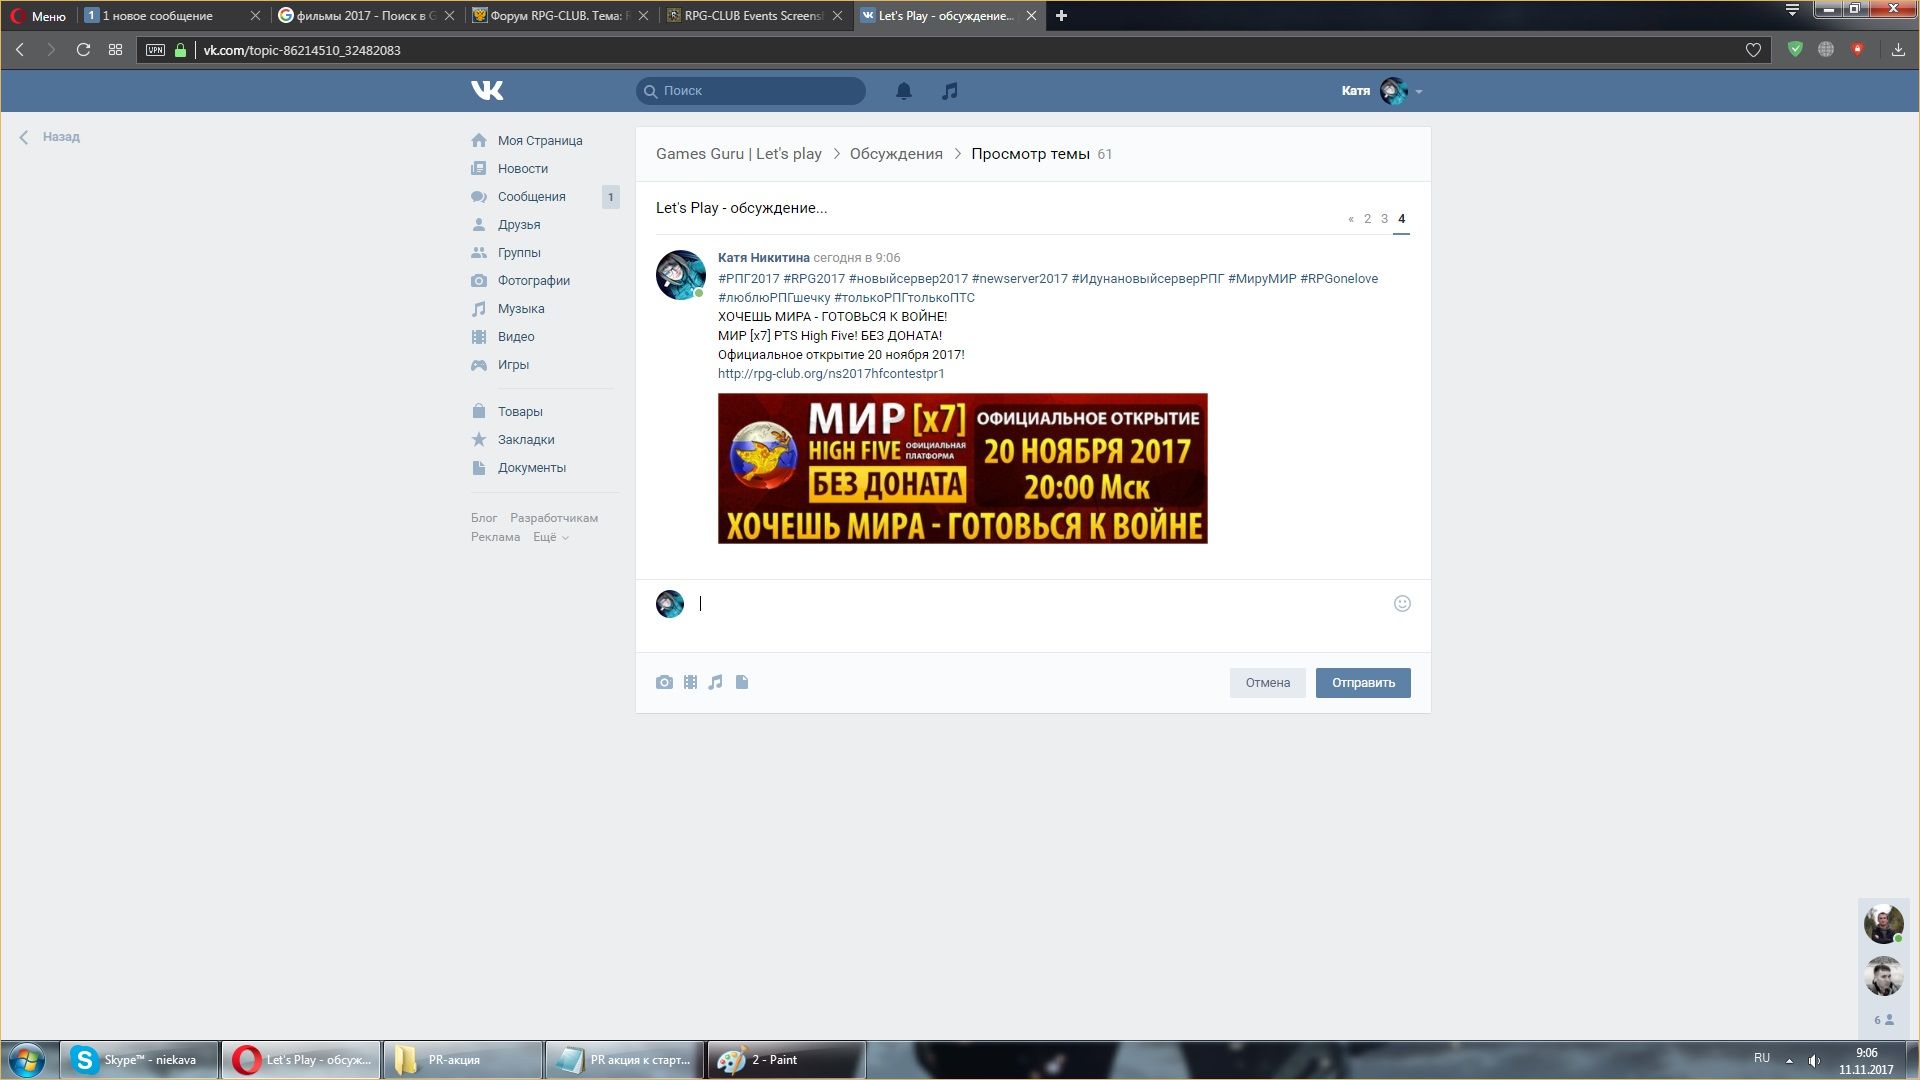The width and height of the screenshot is (1920, 1080).
Task: Focus the comment text field
Action: [1040, 604]
